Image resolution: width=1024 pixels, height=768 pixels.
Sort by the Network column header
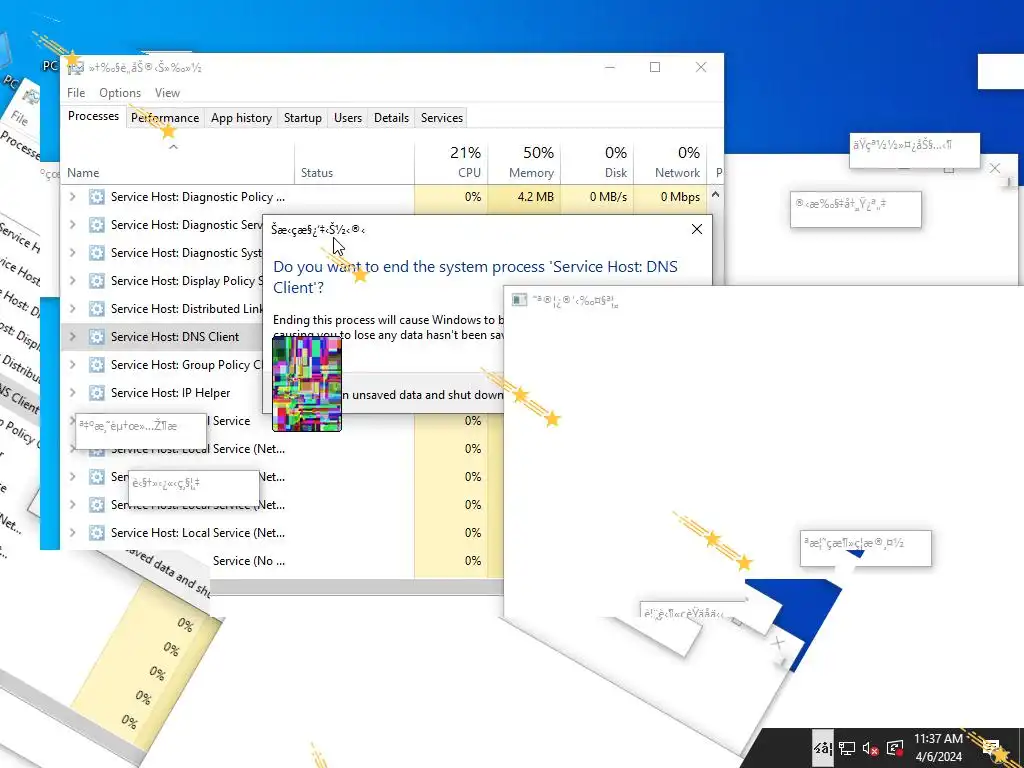671,163
